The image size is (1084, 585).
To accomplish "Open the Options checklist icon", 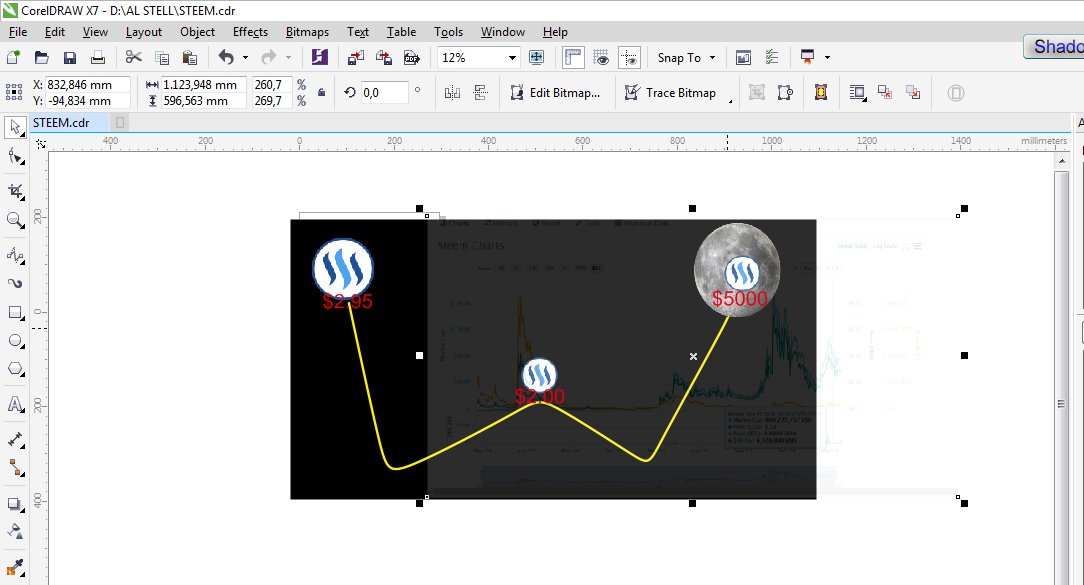I will tap(772, 57).
